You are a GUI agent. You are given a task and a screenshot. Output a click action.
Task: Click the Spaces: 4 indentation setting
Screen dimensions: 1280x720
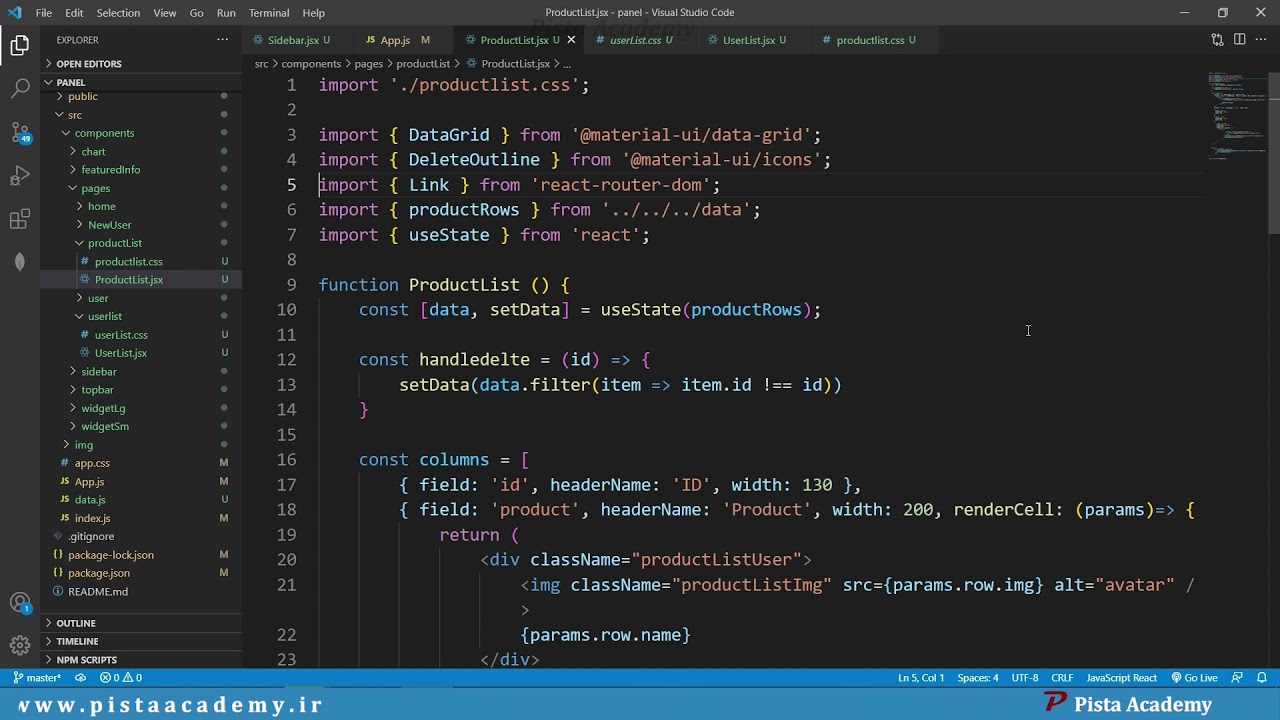coord(977,678)
